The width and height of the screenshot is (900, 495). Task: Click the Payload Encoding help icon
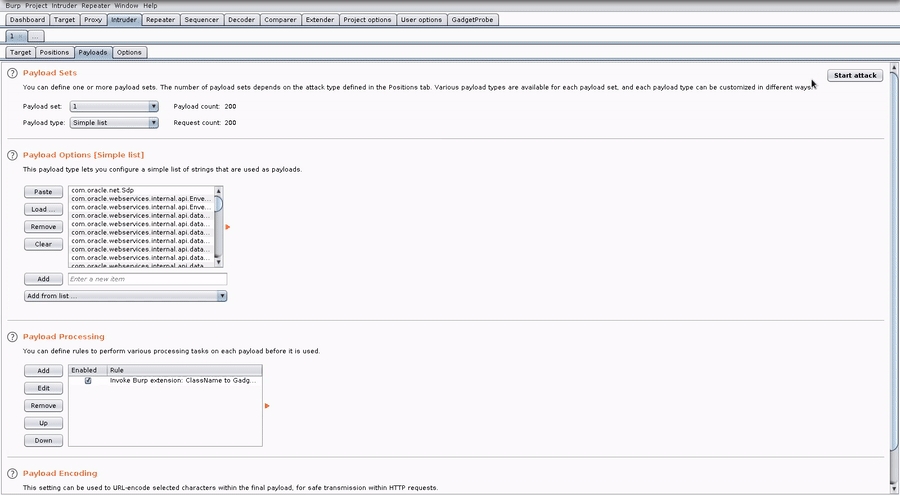[12, 473]
